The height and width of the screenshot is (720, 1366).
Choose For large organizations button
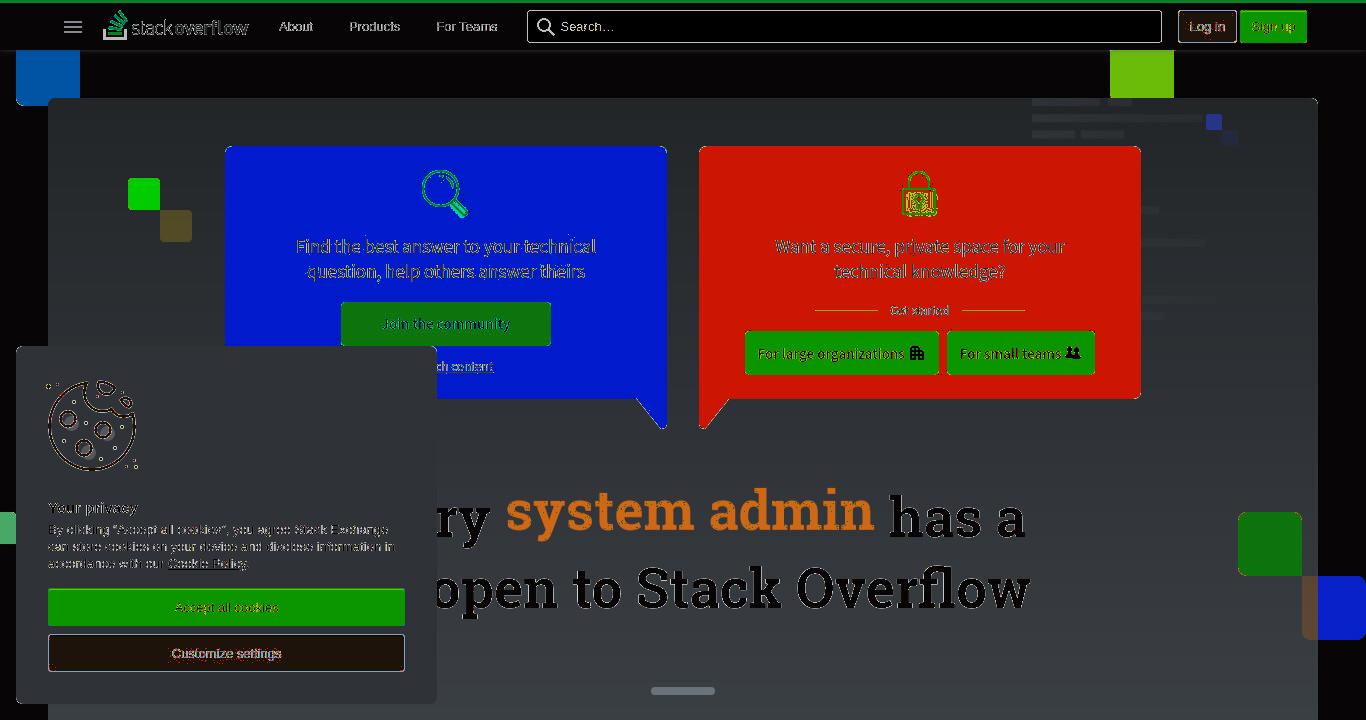(x=842, y=353)
